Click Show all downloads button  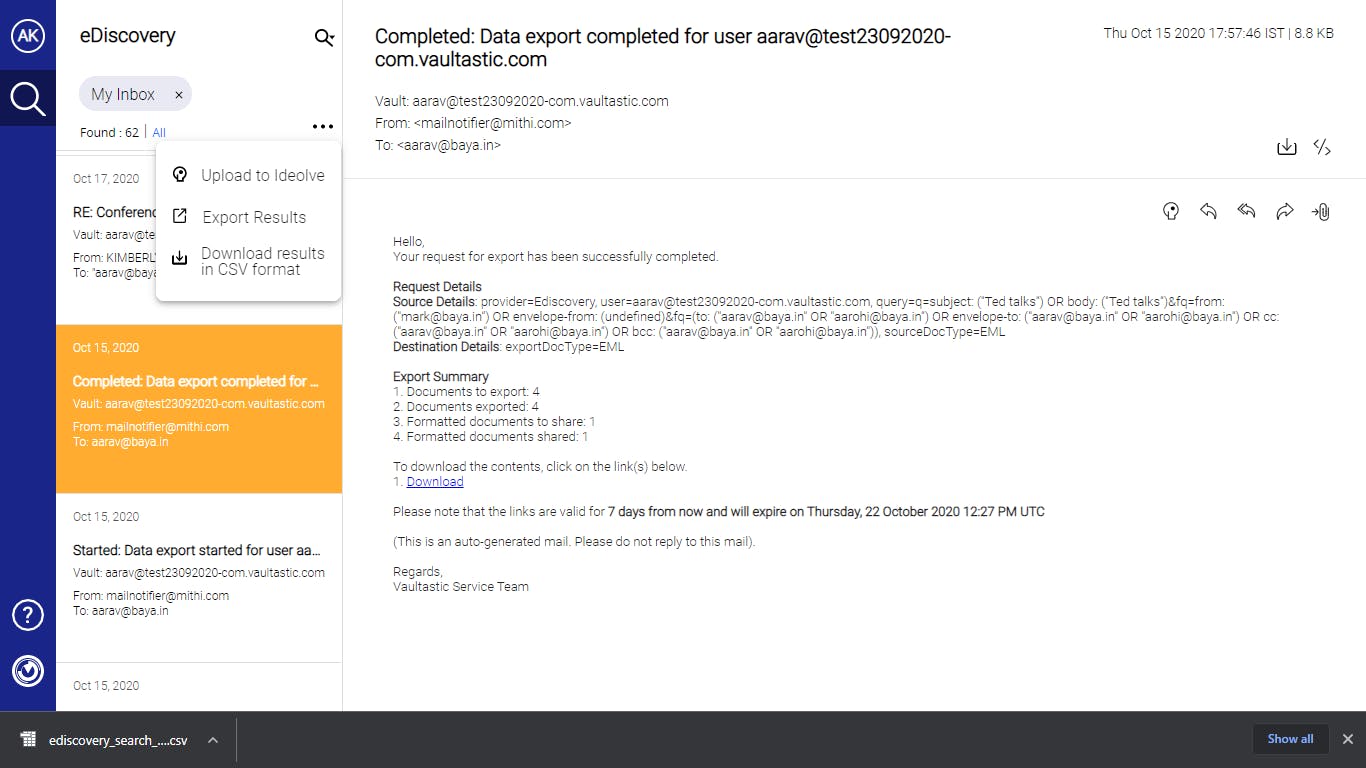pyautogui.click(x=1290, y=739)
